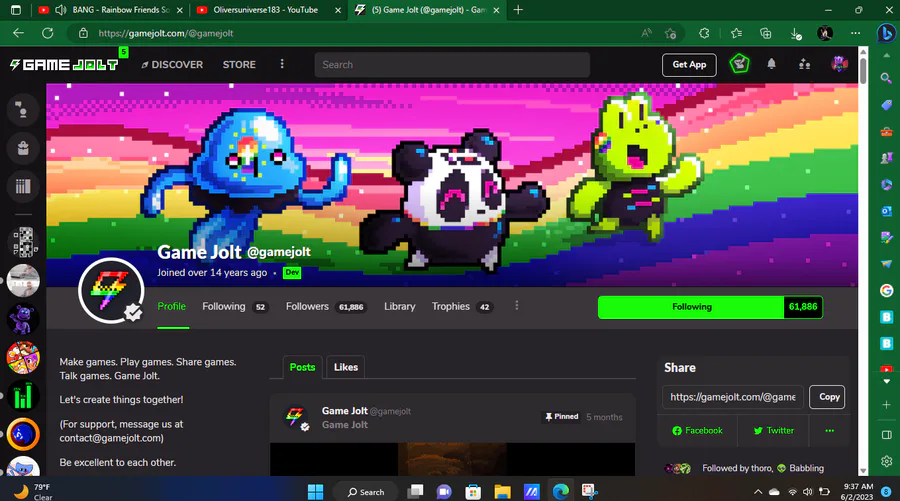This screenshot has height=501, width=900.
Task: Open the Windows Start menu
Action: [x=316, y=492]
